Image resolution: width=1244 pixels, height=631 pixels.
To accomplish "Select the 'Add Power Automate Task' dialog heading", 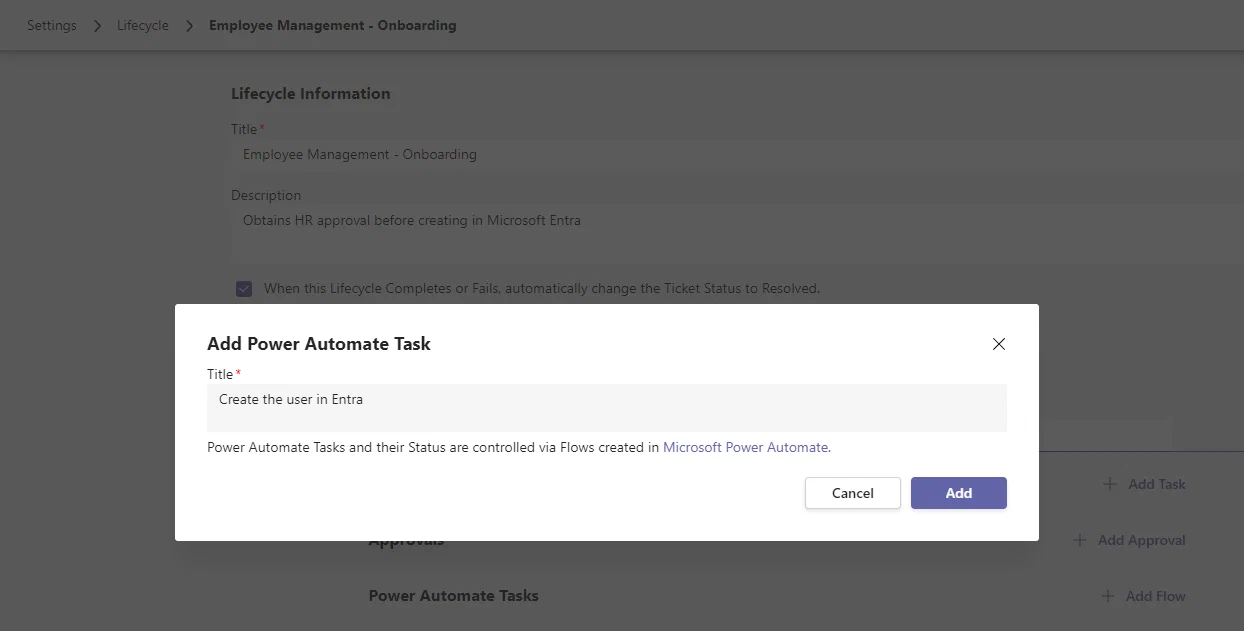I will coord(319,343).
